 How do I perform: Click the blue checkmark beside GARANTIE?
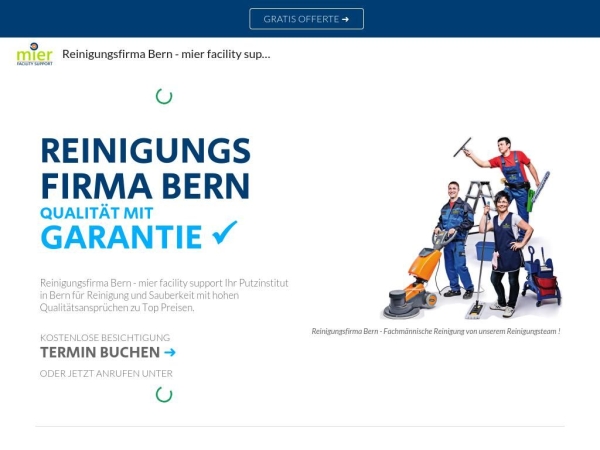226,234
